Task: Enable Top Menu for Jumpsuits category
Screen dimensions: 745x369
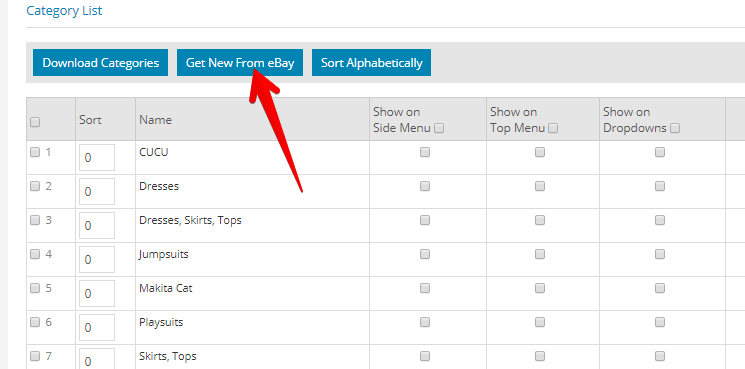Action: tap(540, 254)
